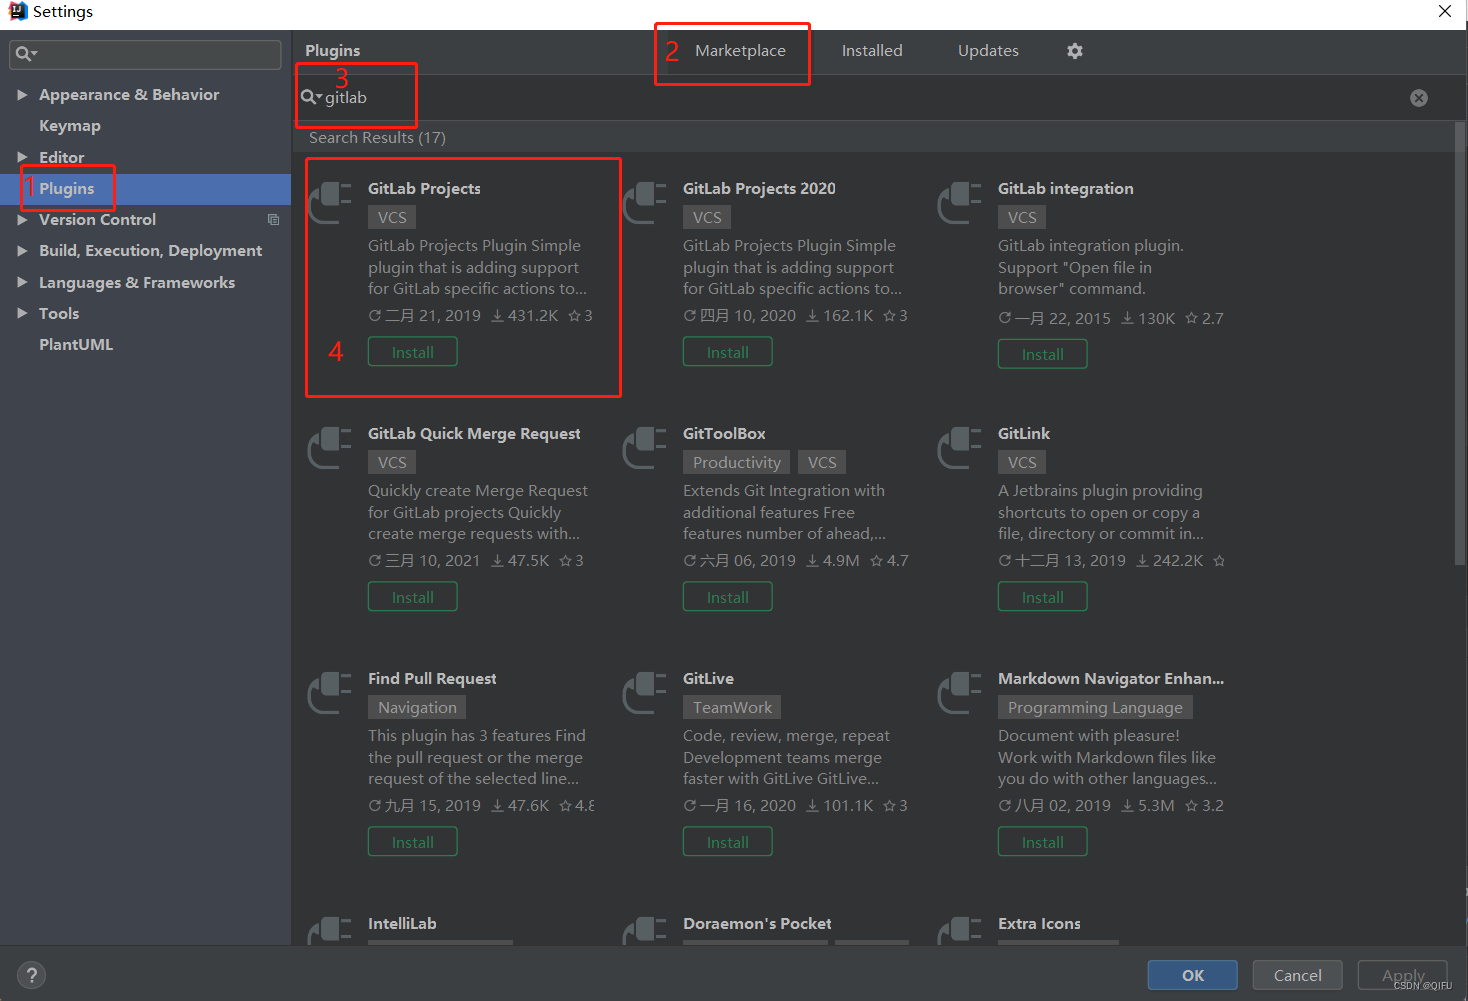Click the GitLink plugin icon

[960, 447]
